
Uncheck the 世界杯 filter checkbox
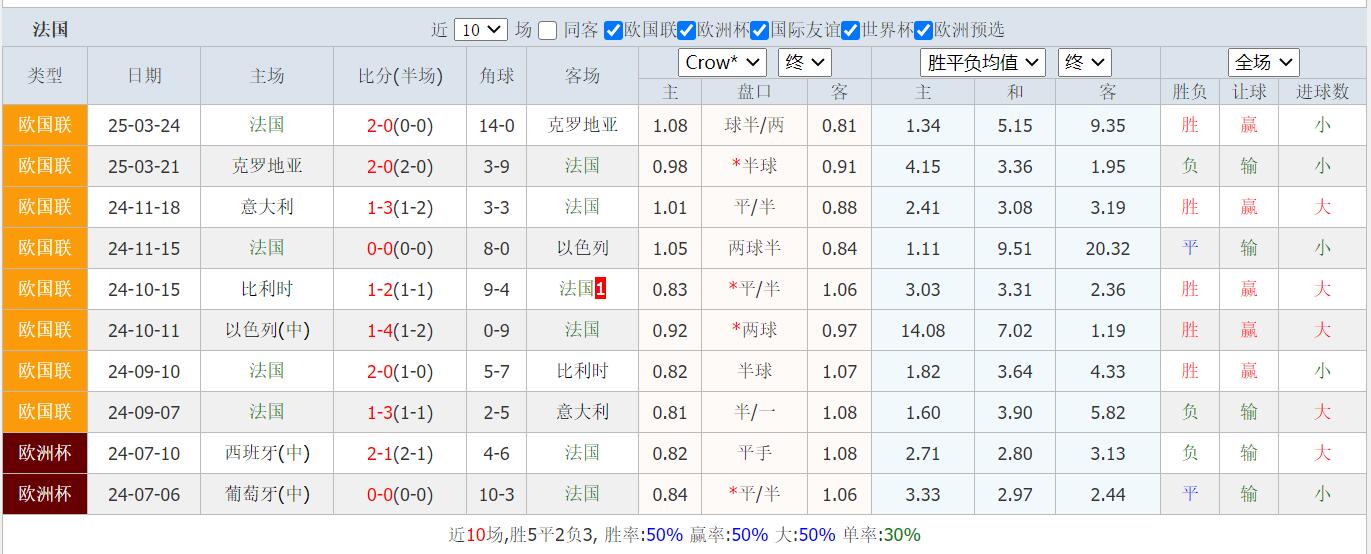pyautogui.click(x=851, y=30)
